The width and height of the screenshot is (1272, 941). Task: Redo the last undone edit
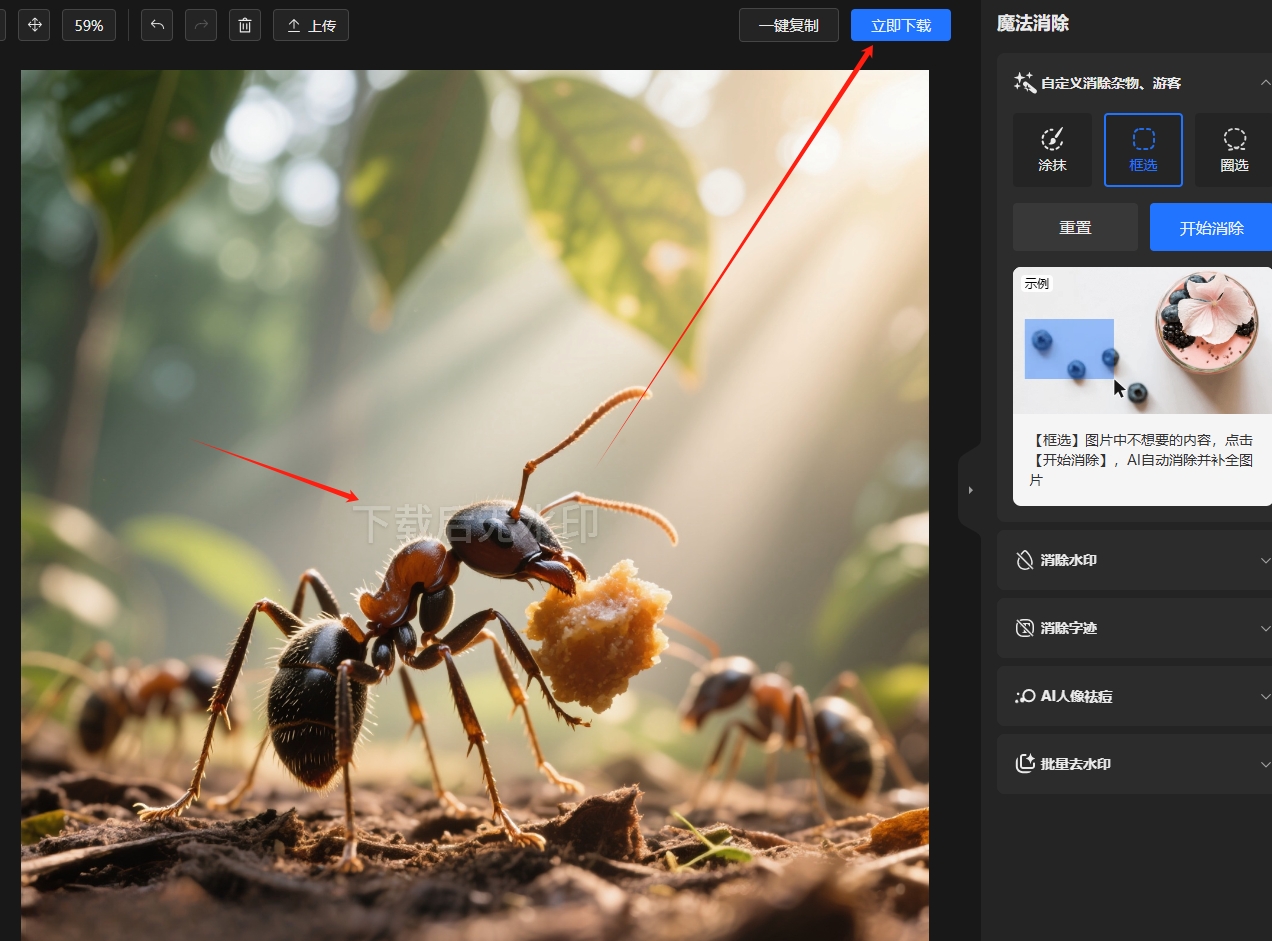[x=201, y=25]
